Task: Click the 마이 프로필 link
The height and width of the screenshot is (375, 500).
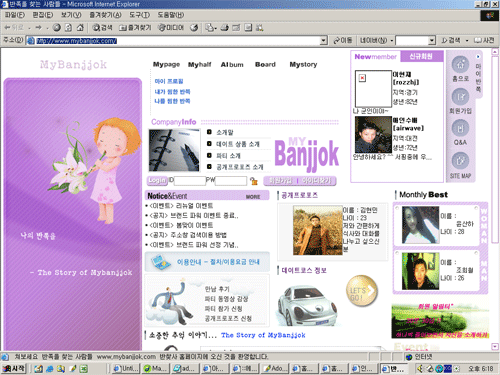Action: pos(169,81)
